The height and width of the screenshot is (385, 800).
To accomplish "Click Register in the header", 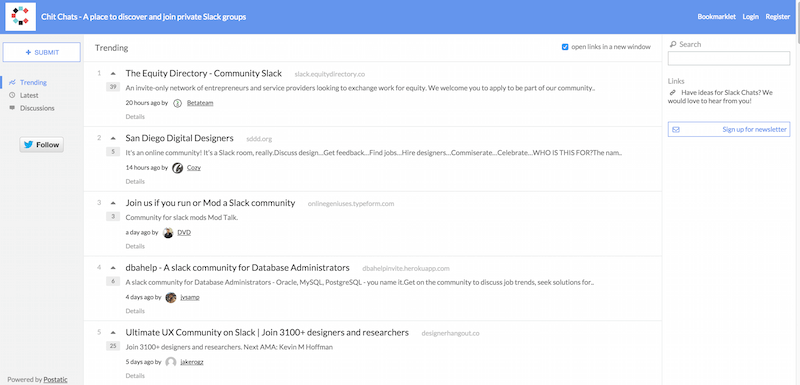I will click(x=778, y=17).
